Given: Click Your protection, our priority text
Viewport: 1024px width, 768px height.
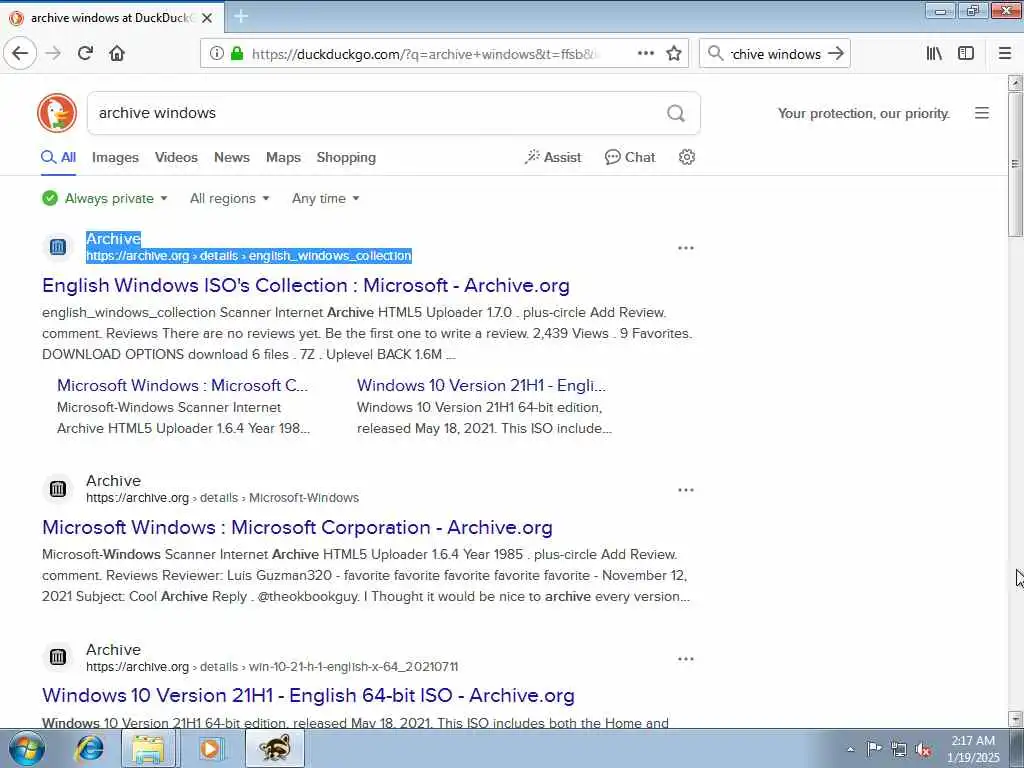Looking at the screenshot, I should [863, 114].
